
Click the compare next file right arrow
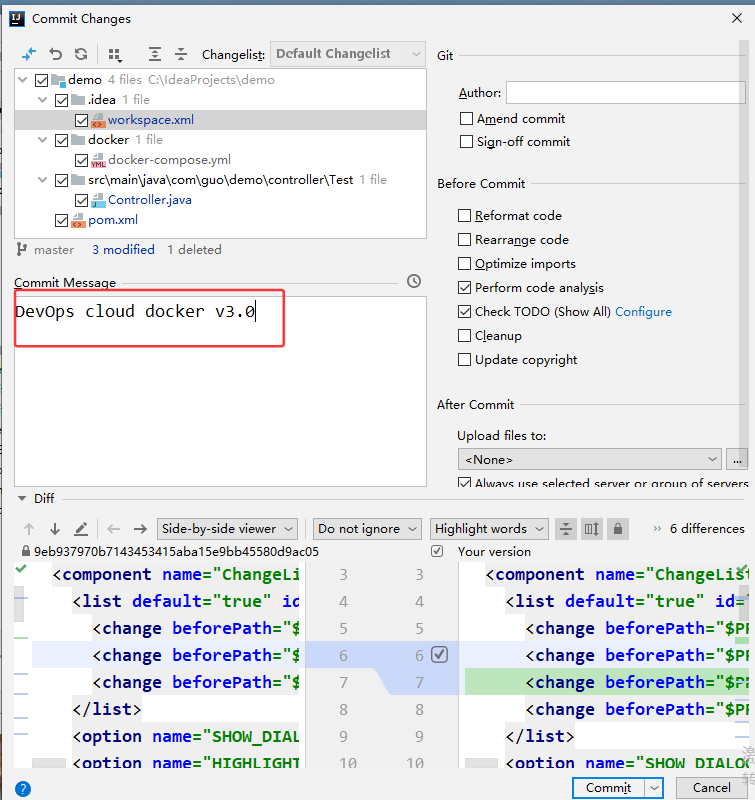(140, 529)
